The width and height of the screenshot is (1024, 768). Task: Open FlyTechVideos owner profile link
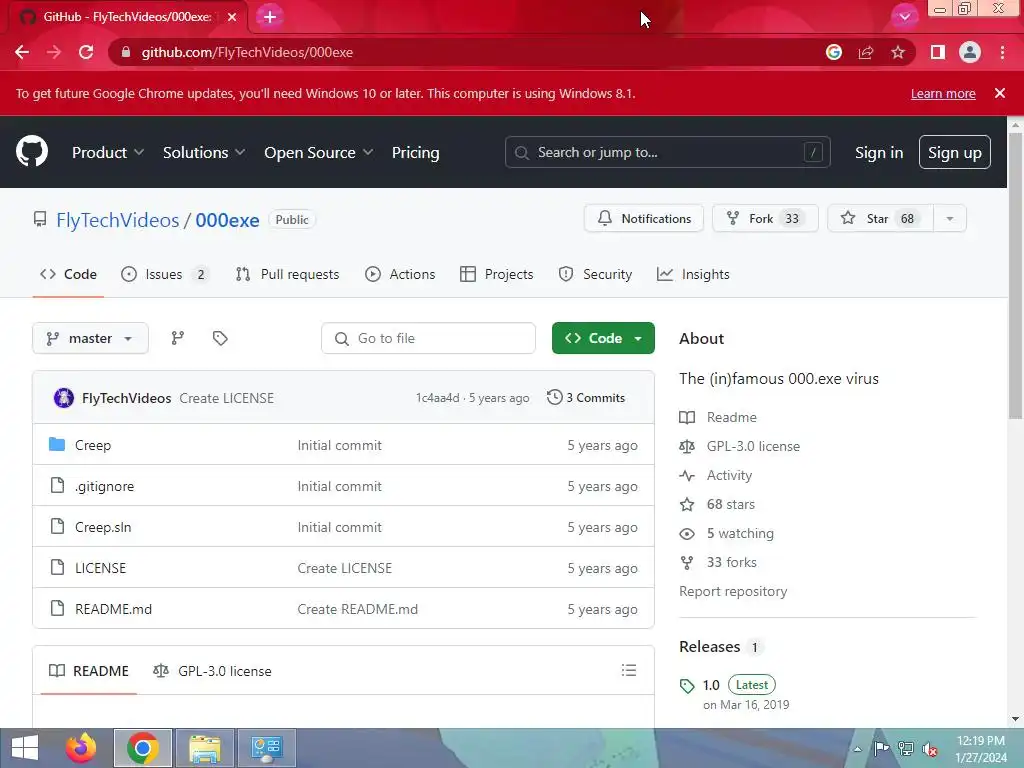(x=118, y=220)
